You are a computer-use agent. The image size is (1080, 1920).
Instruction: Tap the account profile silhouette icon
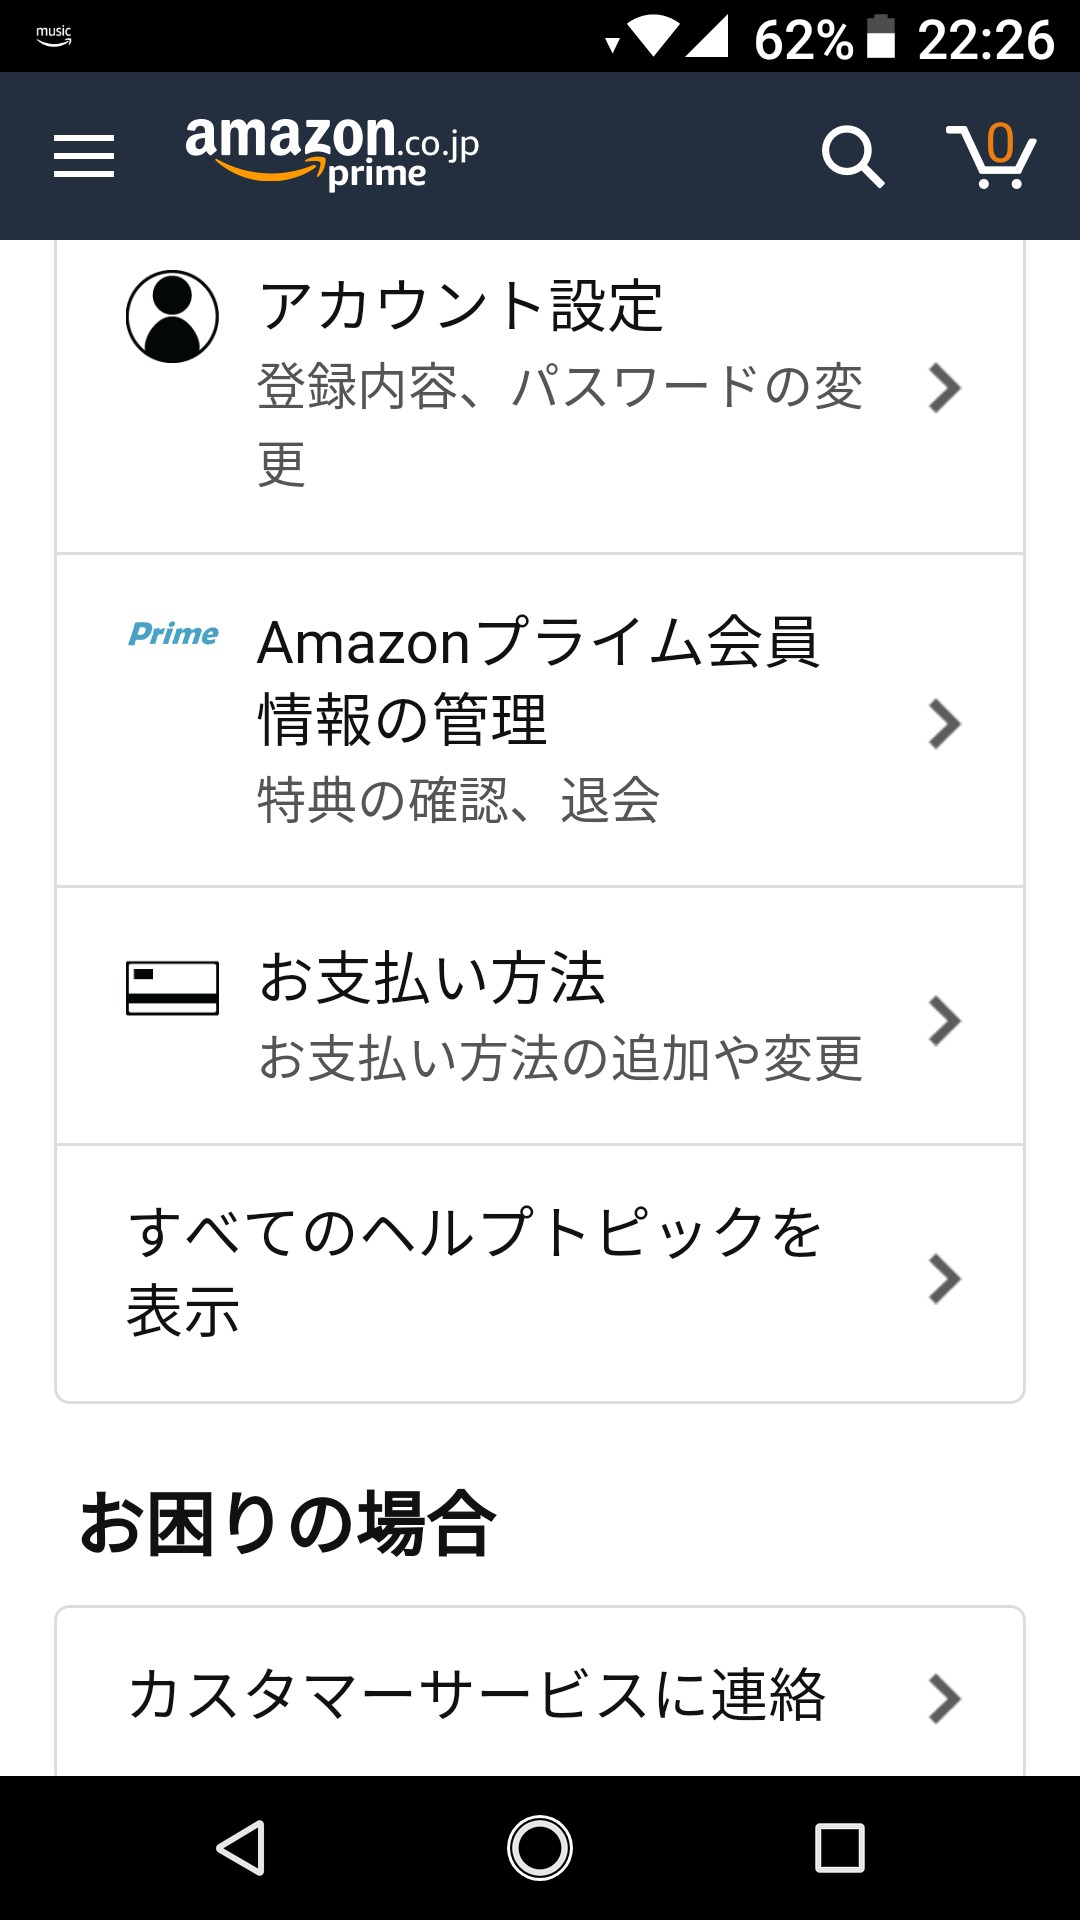(x=172, y=316)
